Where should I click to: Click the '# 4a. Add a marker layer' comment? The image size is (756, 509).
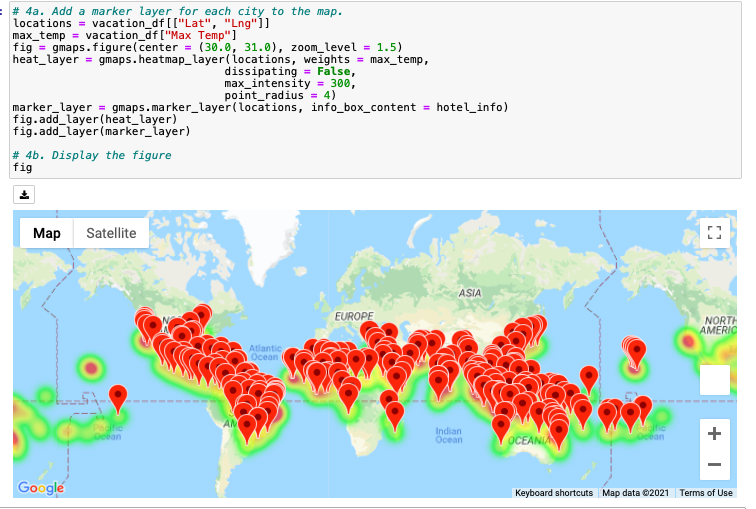coord(177,11)
